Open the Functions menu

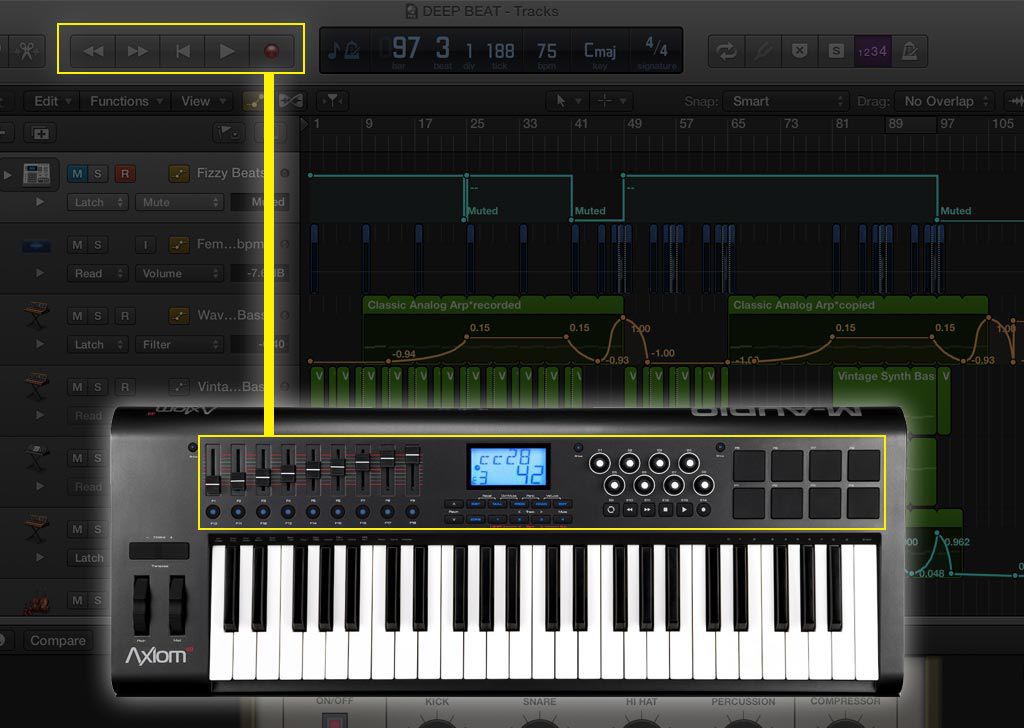125,101
